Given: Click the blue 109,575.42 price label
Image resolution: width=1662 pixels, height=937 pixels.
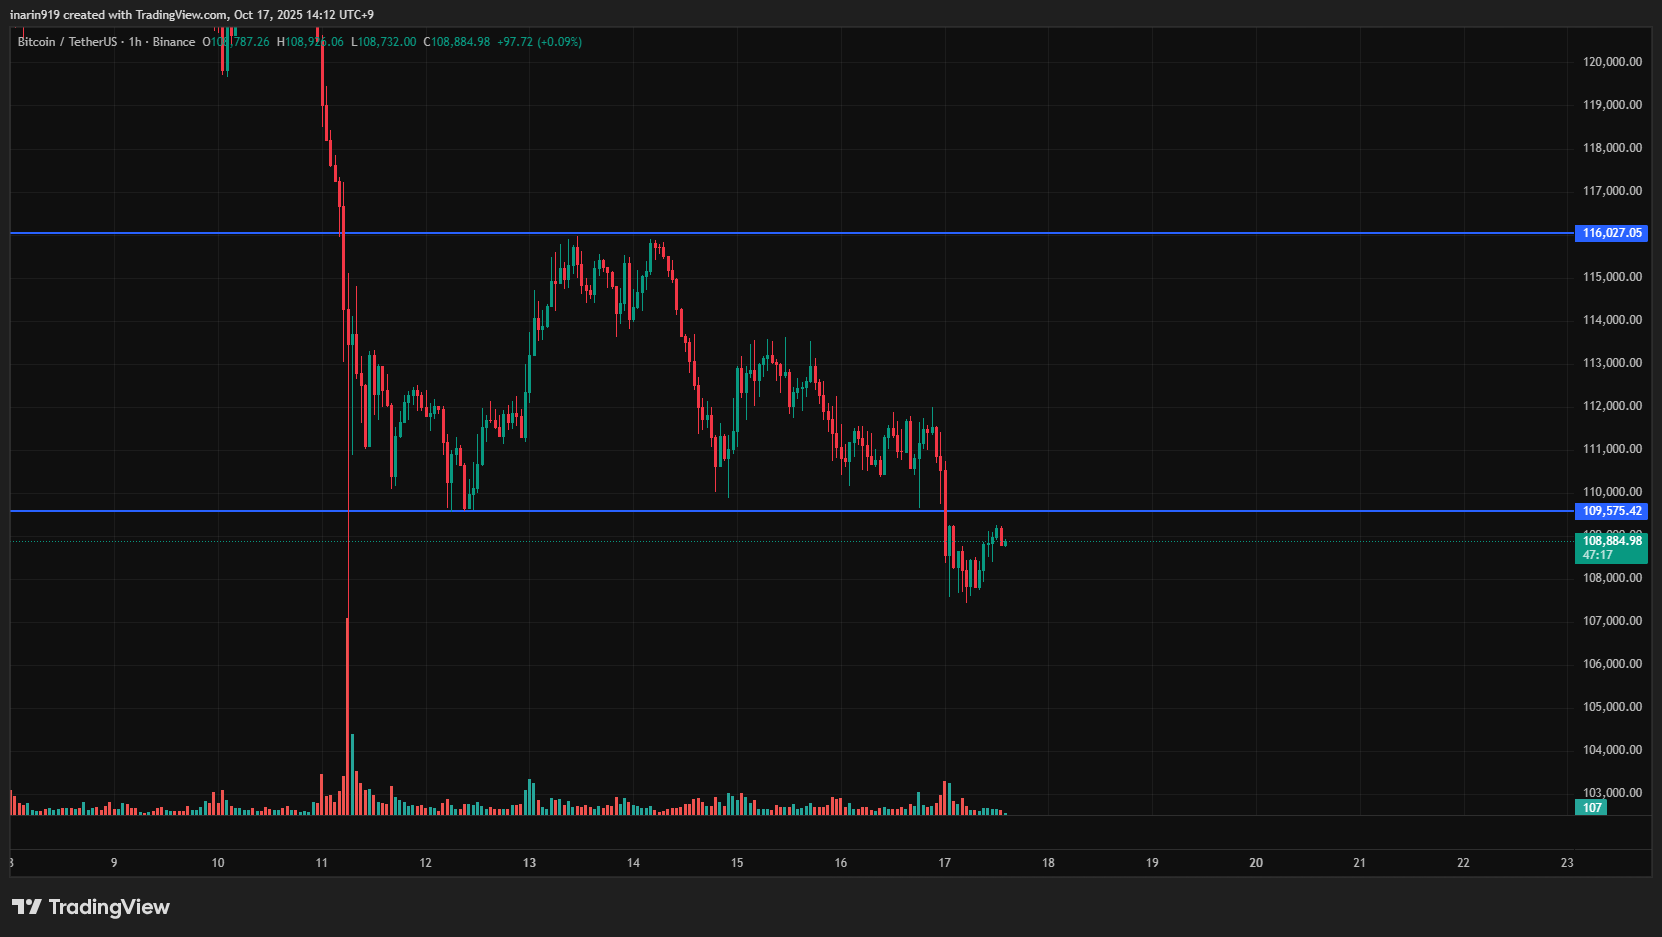Looking at the screenshot, I should (x=1611, y=511).
